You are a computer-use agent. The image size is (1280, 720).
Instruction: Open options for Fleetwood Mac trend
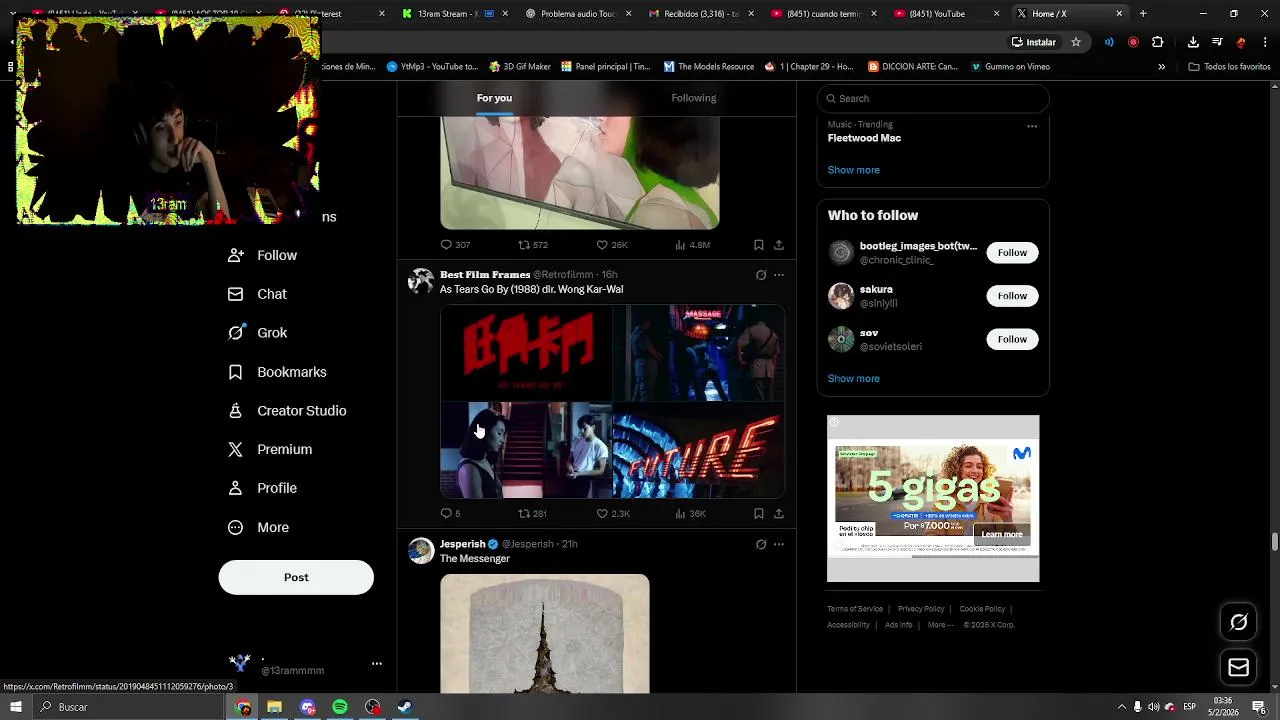click(x=1032, y=126)
